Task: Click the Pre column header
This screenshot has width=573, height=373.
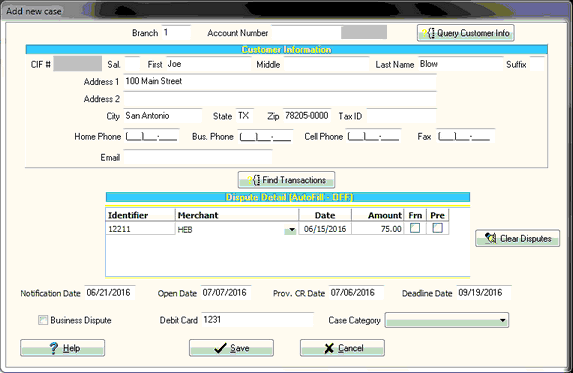Action: (x=437, y=215)
